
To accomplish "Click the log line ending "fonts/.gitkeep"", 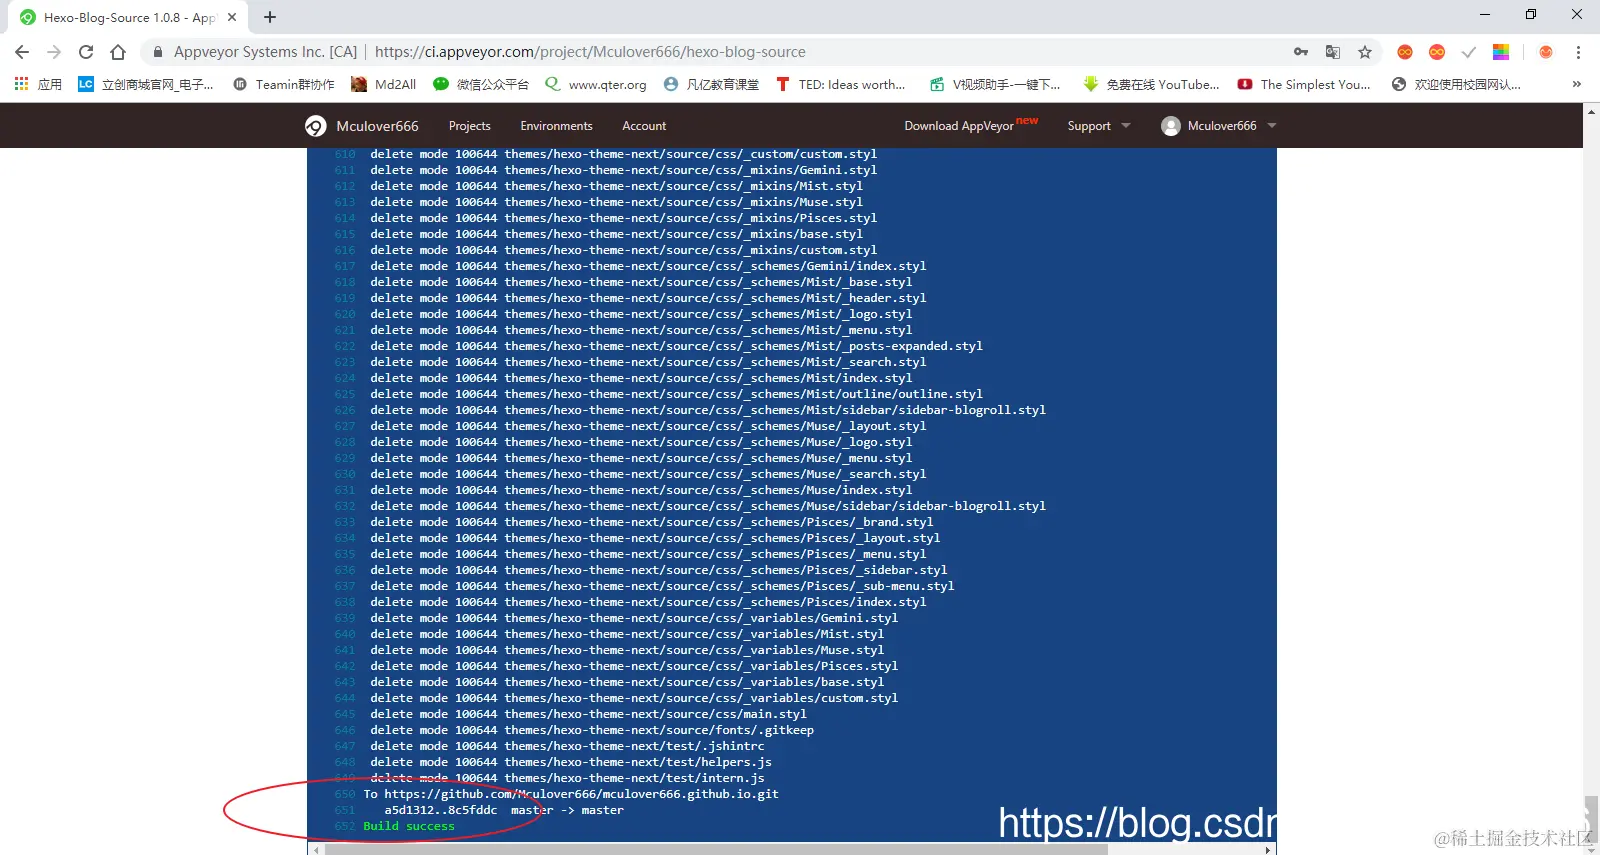I will (x=592, y=730).
